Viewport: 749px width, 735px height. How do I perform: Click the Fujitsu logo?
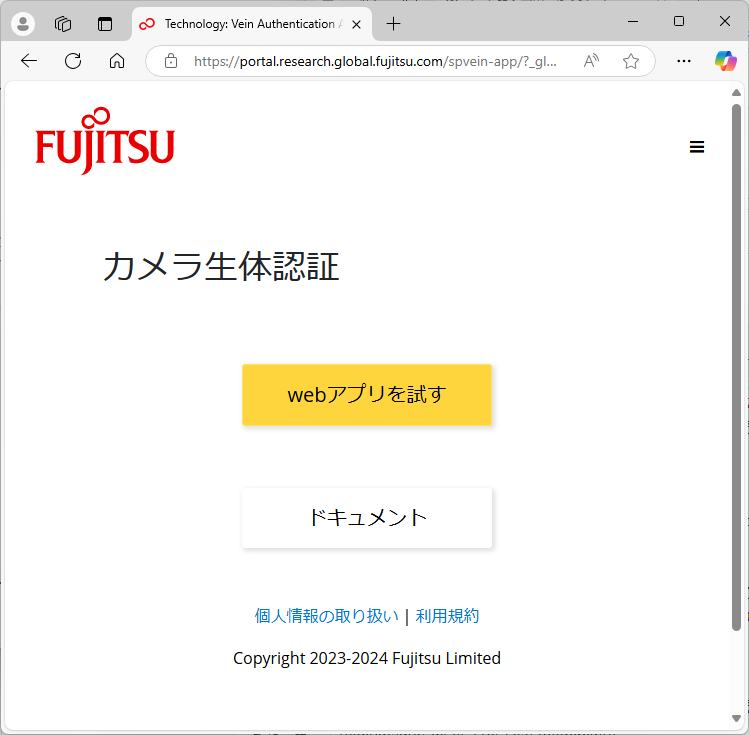click(105, 141)
